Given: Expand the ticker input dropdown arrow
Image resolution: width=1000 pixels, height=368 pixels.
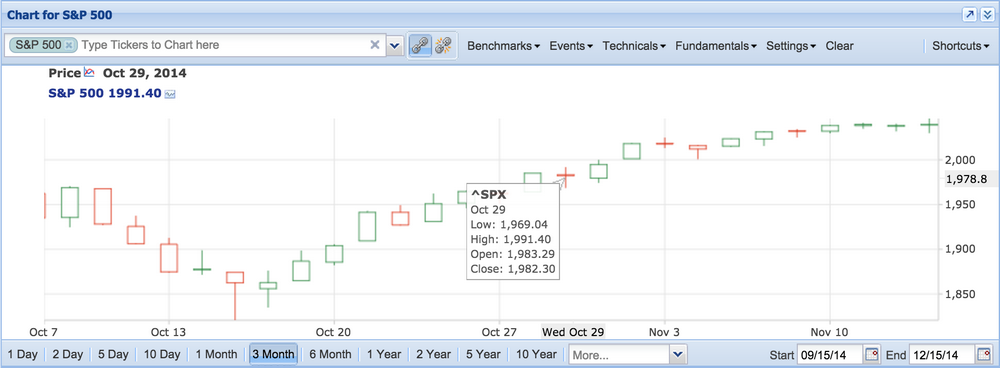Looking at the screenshot, I should pyautogui.click(x=395, y=45).
